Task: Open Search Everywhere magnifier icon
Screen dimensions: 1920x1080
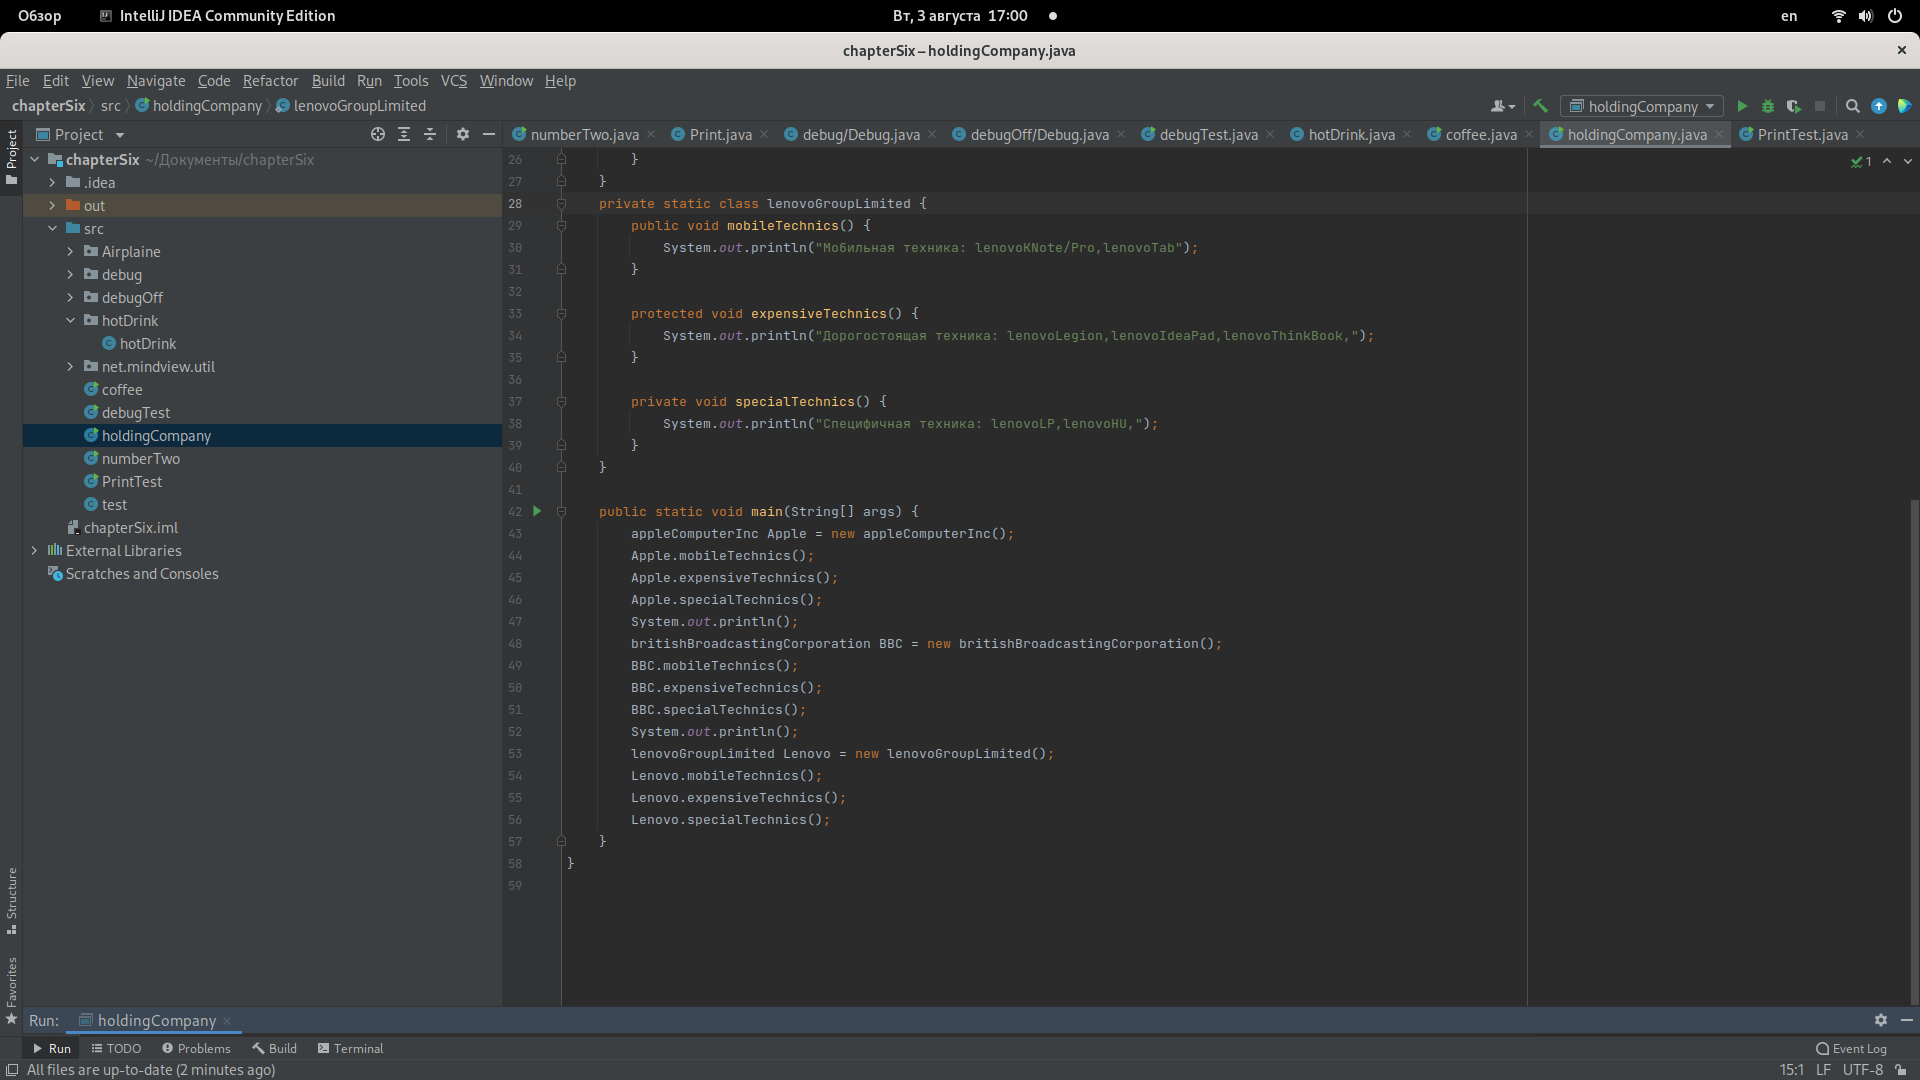Action: 1852,106
